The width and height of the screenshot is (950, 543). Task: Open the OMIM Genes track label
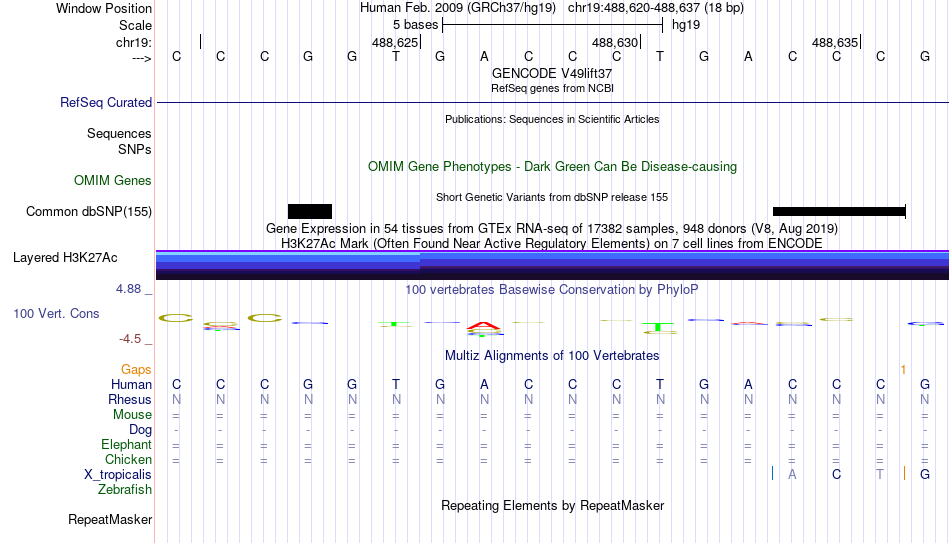click(x=112, y=181)
